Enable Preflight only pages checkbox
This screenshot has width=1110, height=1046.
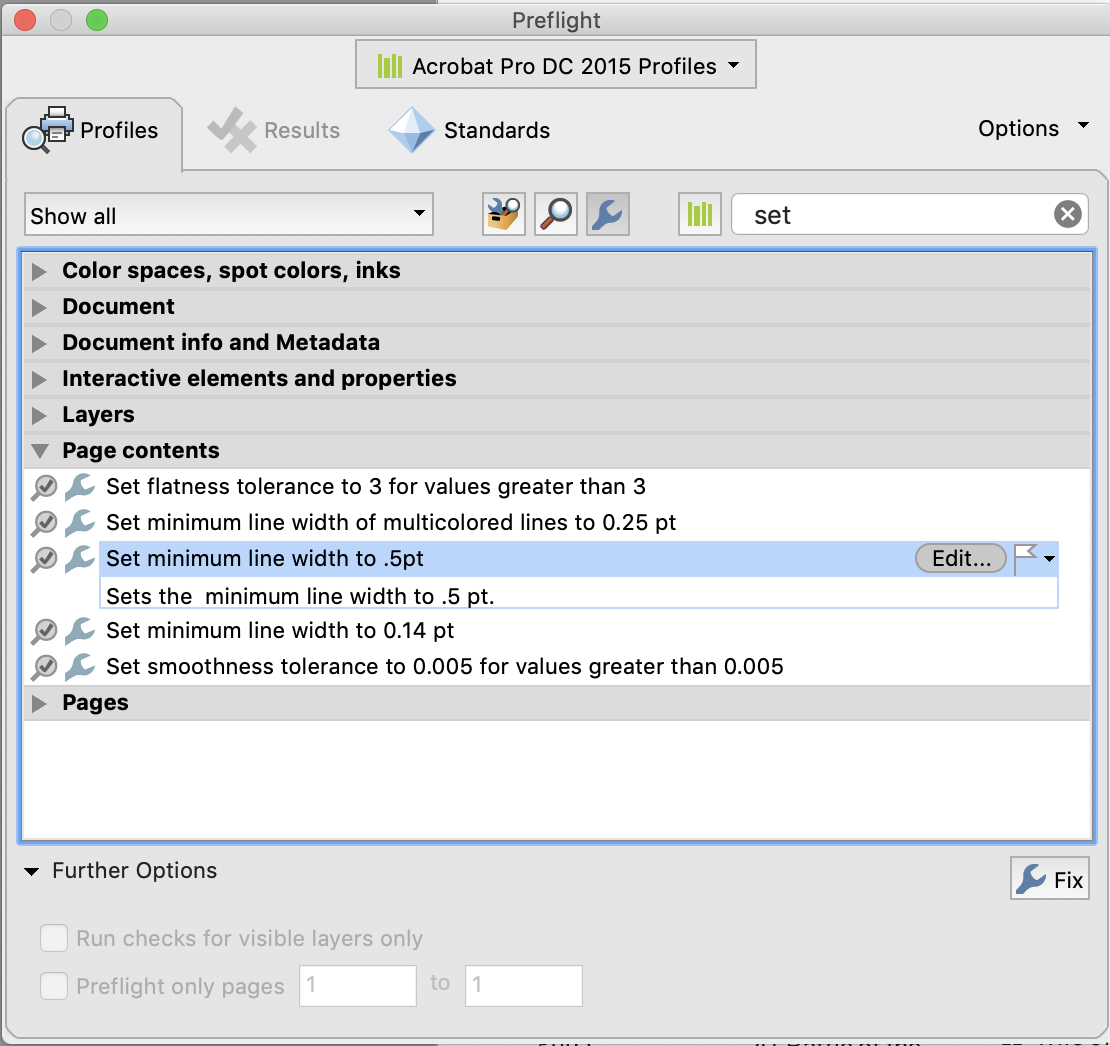[54, 985]
